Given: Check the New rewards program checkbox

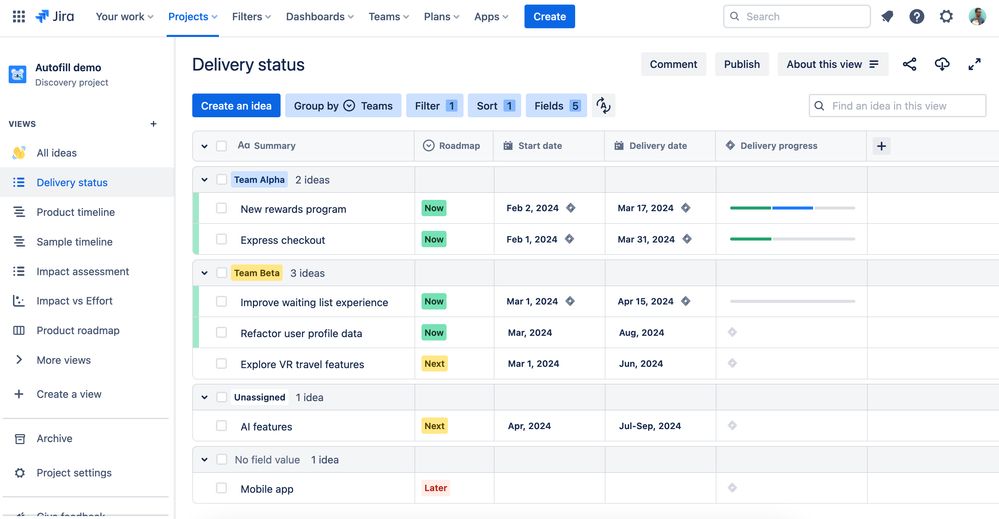Looking at the screenshot, I should pyautogui.click(x=221, y=208).
